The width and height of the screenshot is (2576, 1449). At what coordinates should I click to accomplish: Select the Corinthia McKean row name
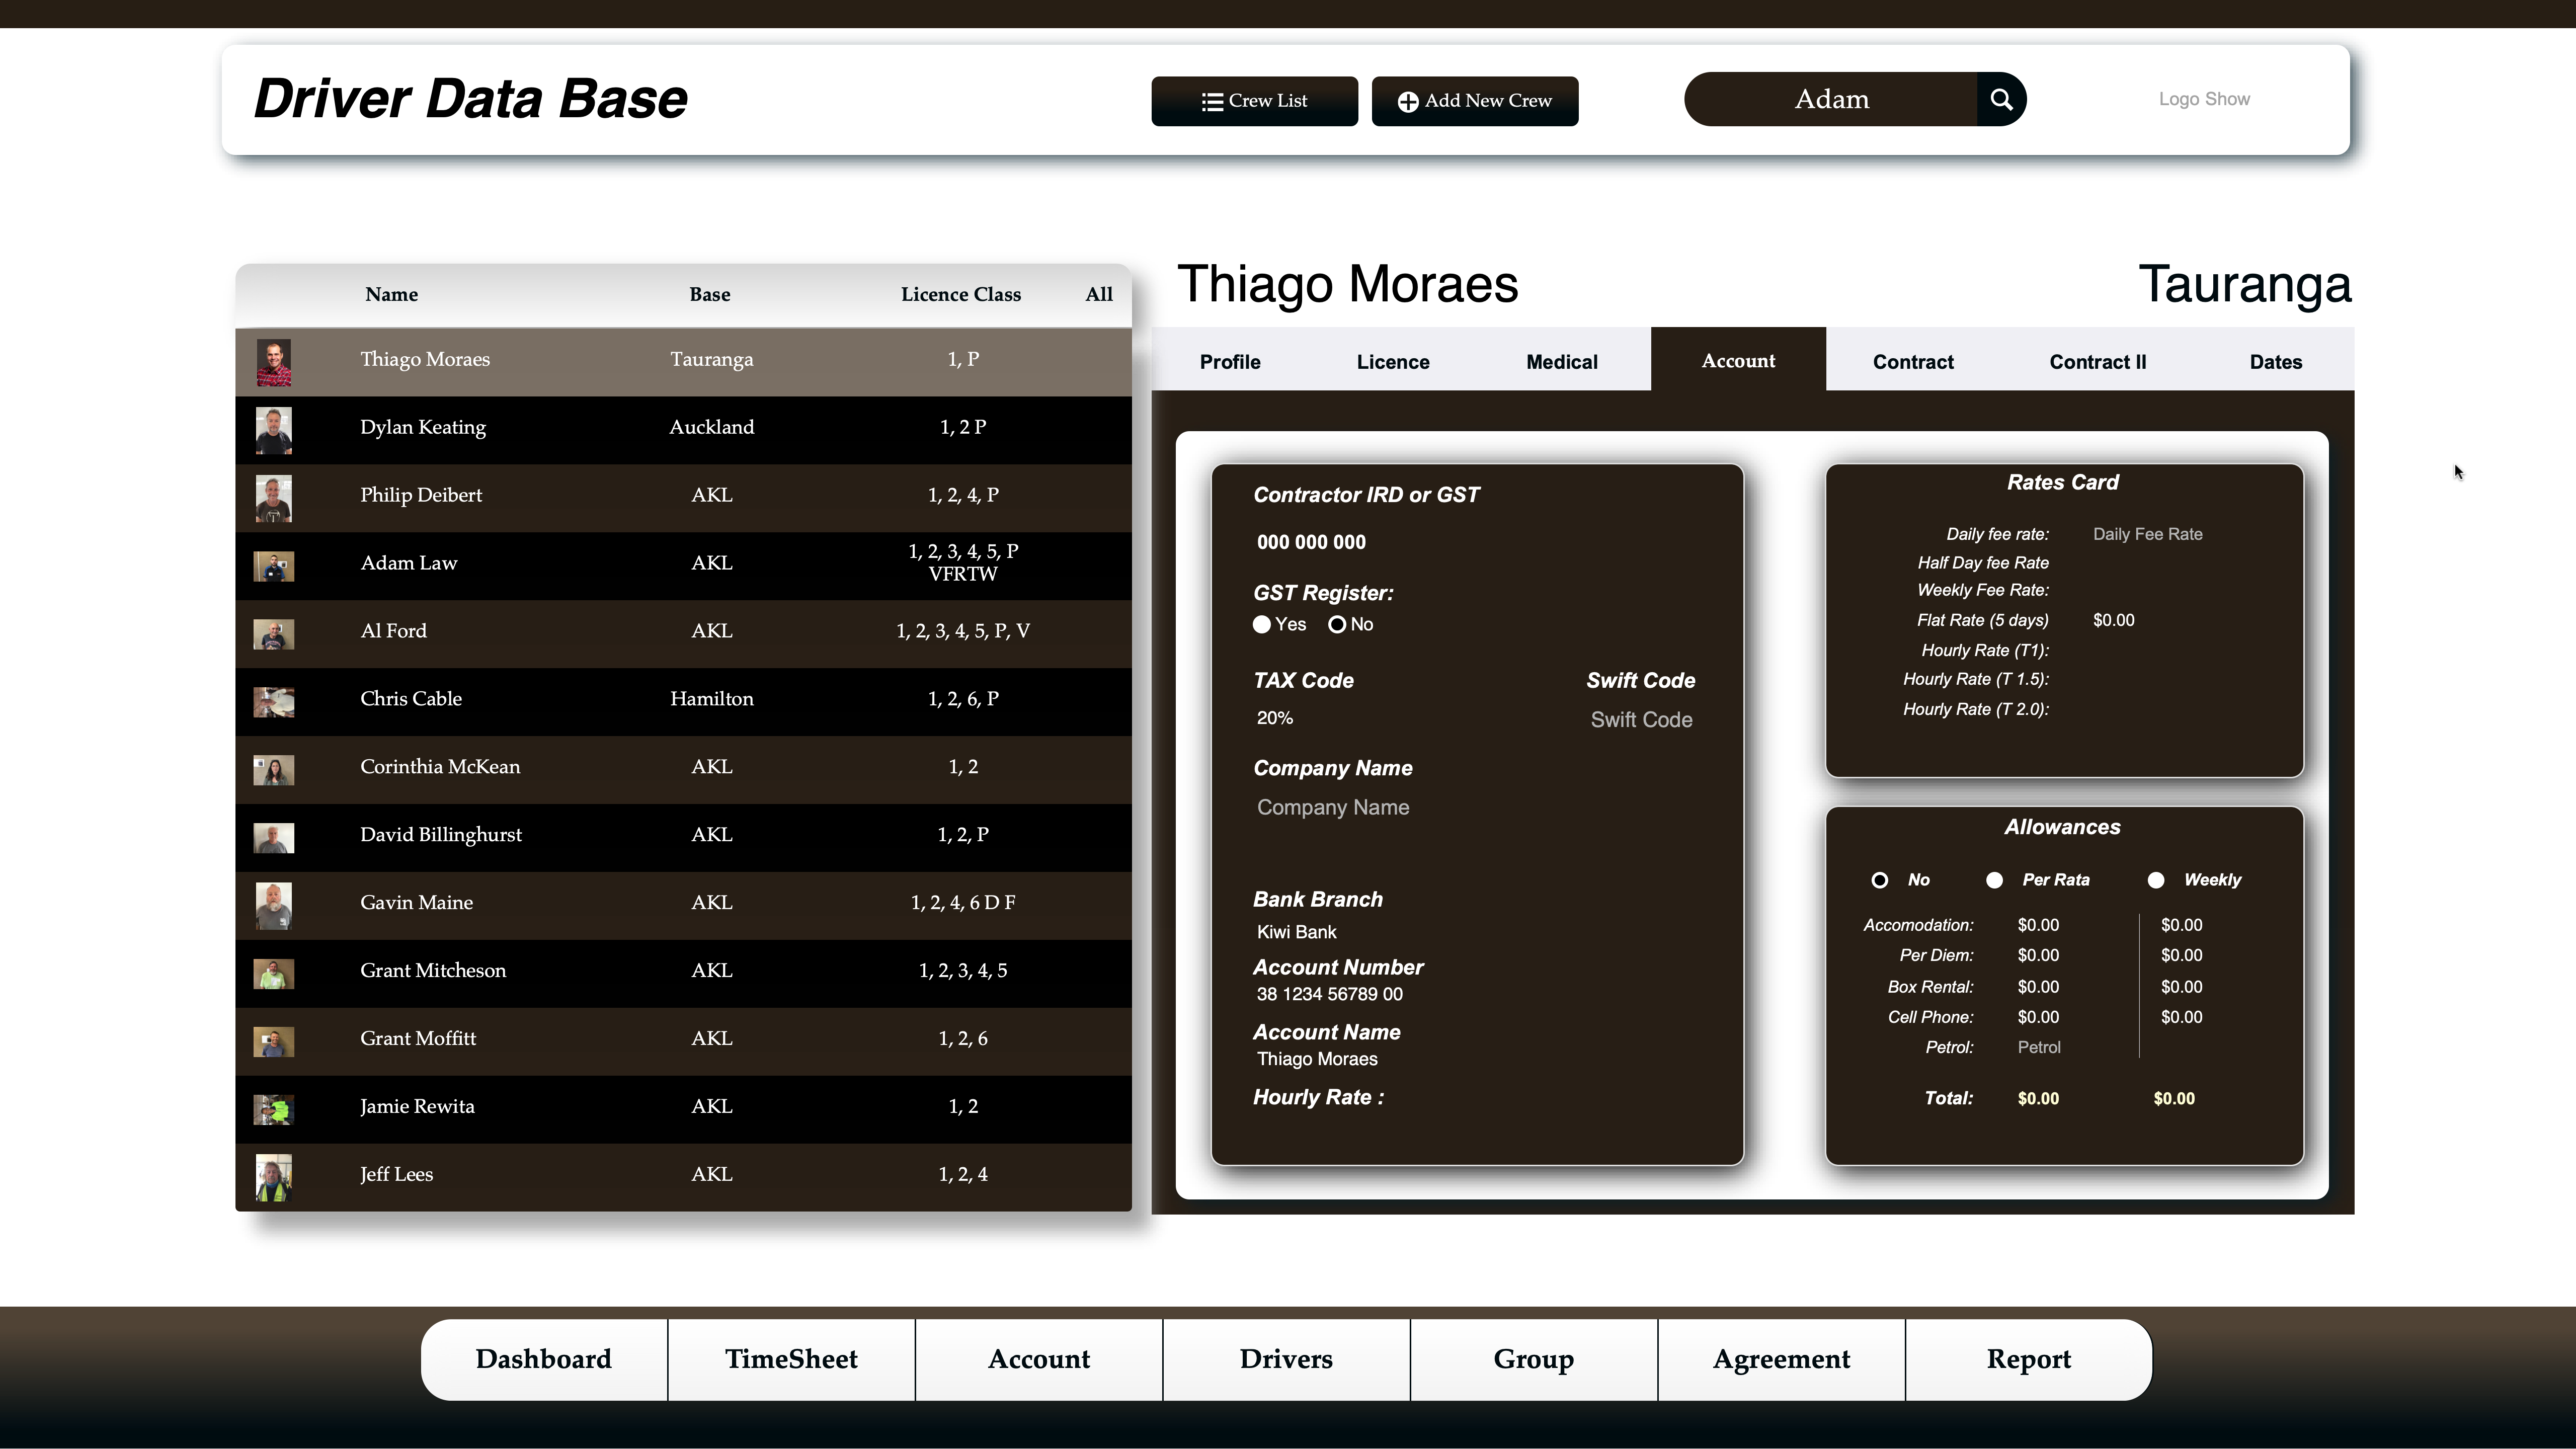click(440, 767)
